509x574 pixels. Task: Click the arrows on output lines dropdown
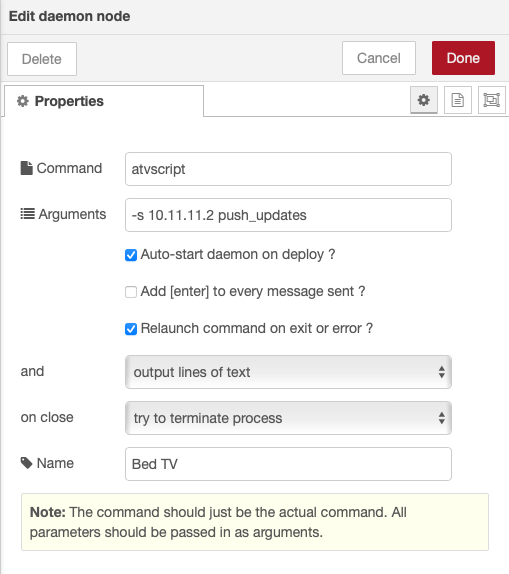(442, 372)
